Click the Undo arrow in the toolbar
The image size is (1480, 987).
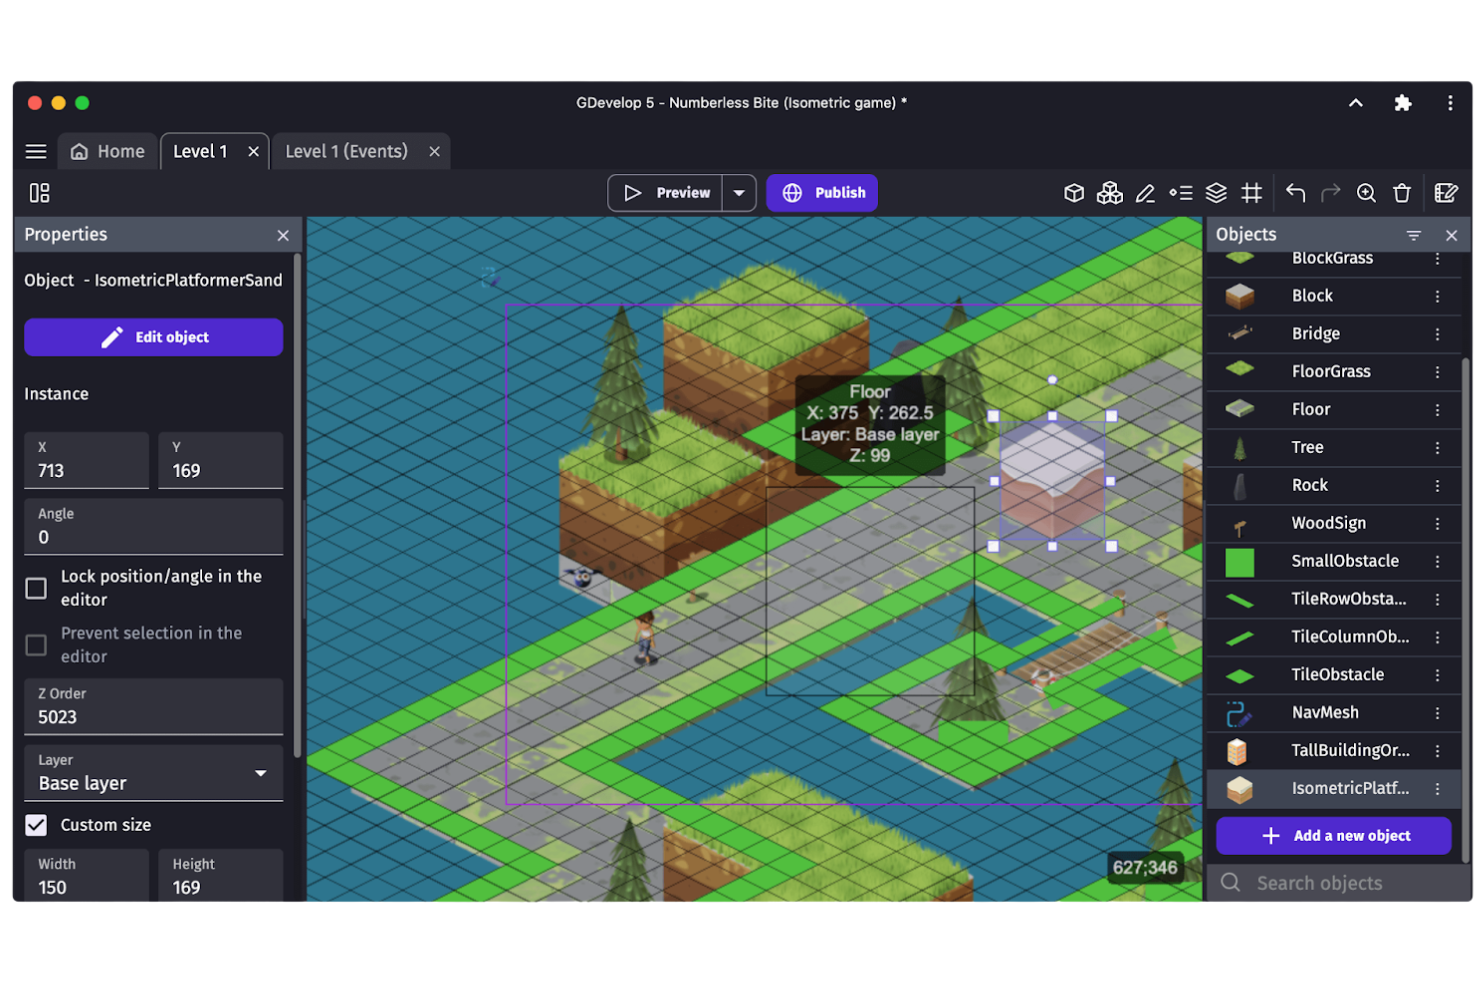pyautogui.click(x=1295, y=193)
